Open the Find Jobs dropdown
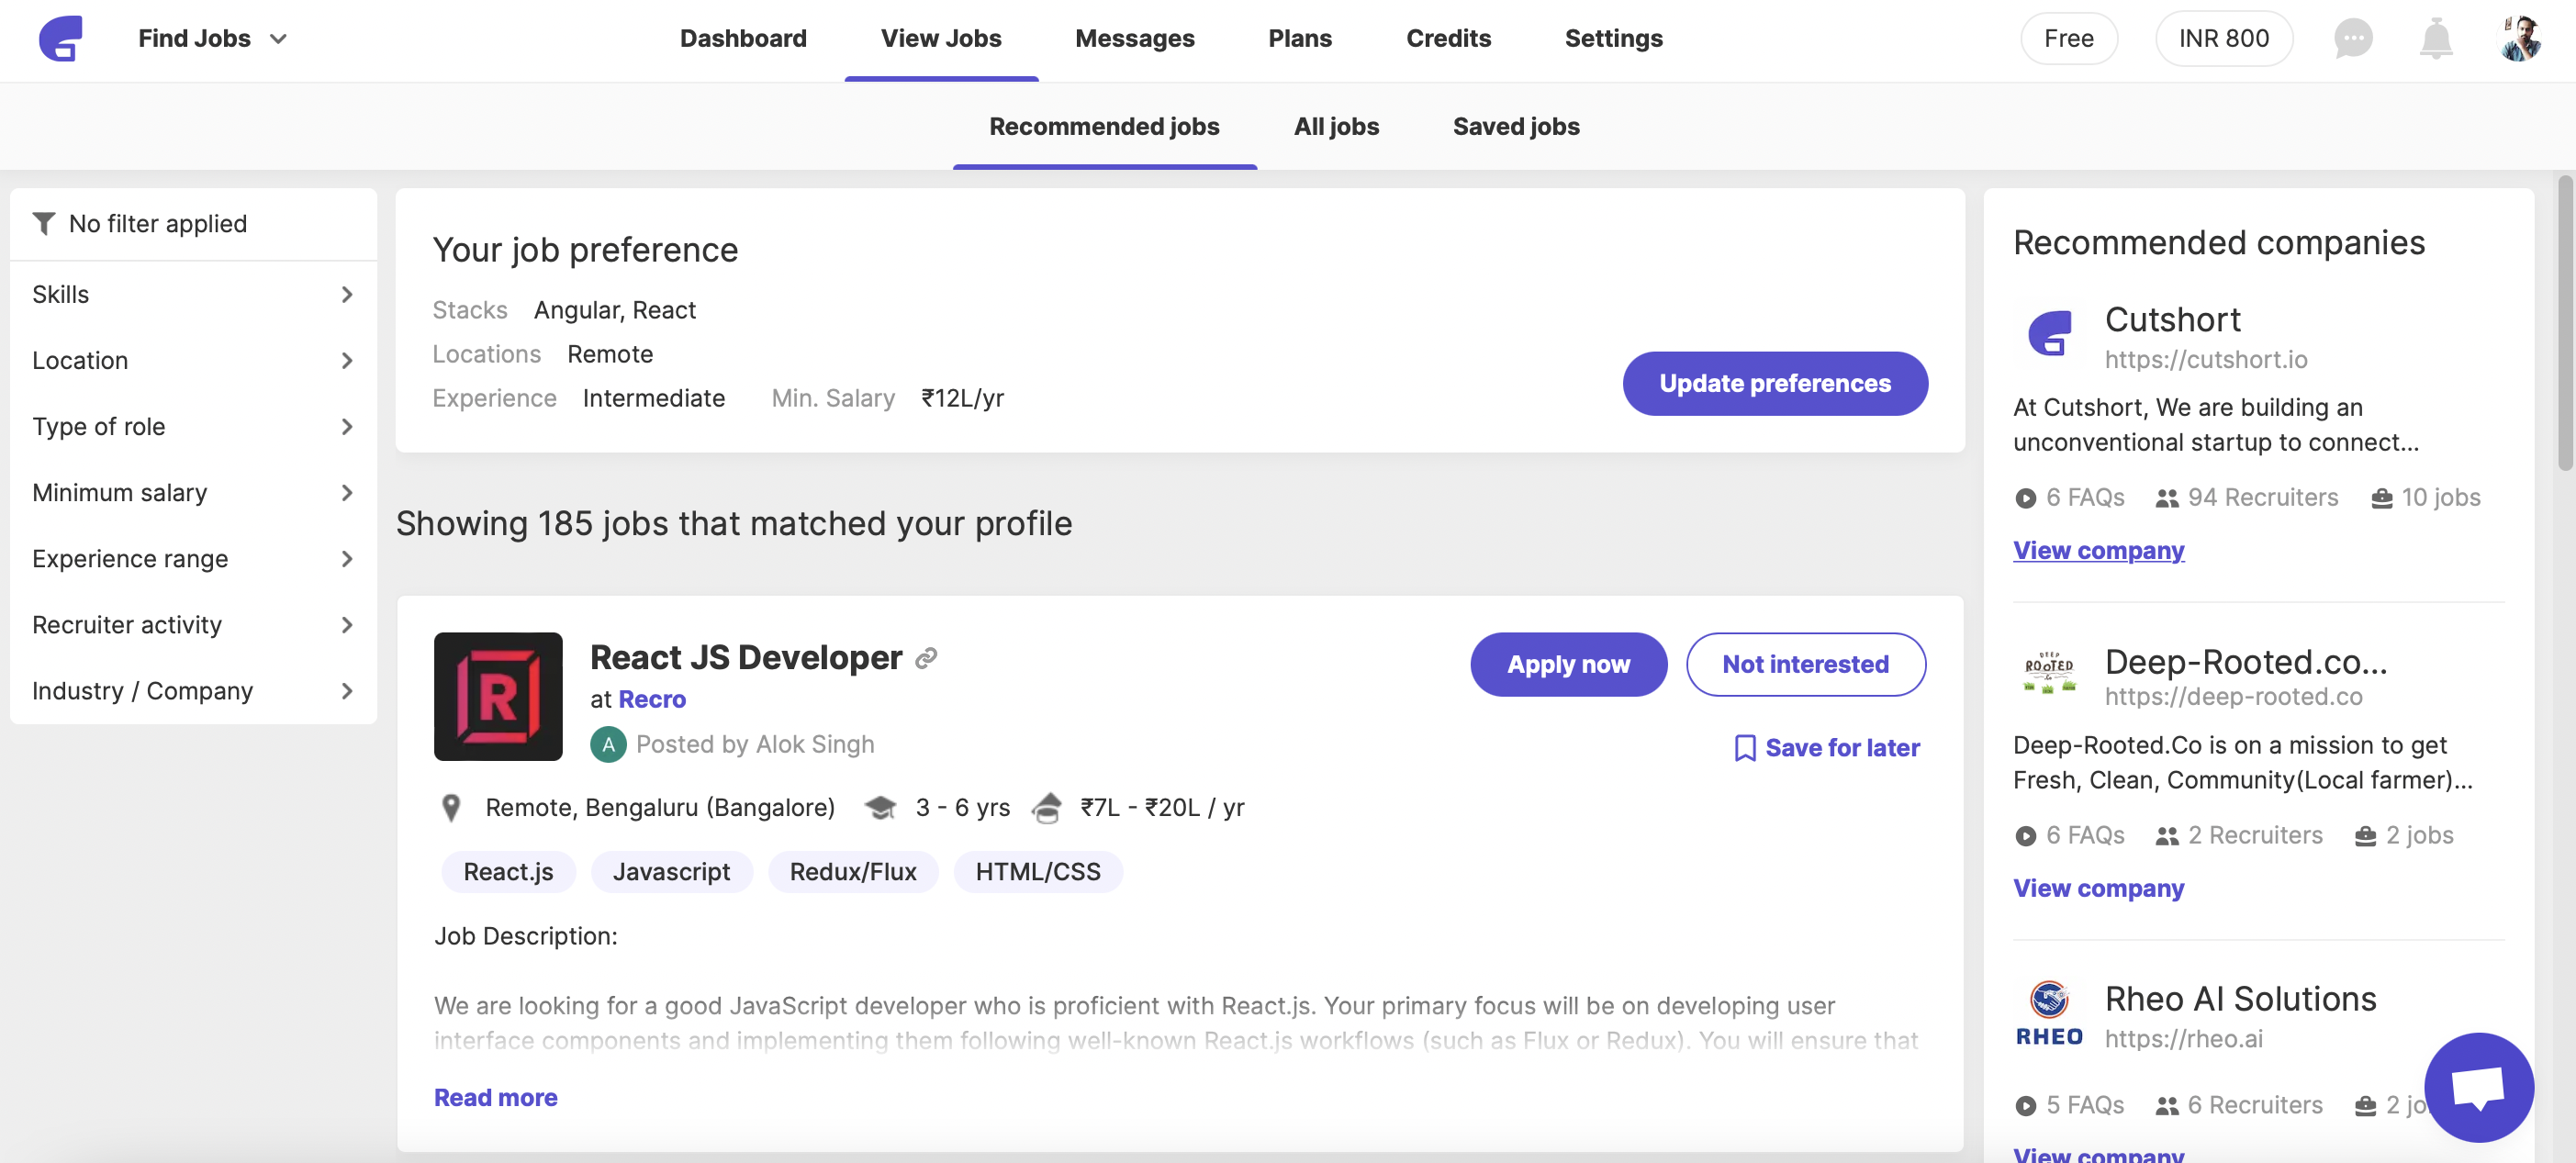Viewport: 2576px width, 1163px height. tap(213, 39)
